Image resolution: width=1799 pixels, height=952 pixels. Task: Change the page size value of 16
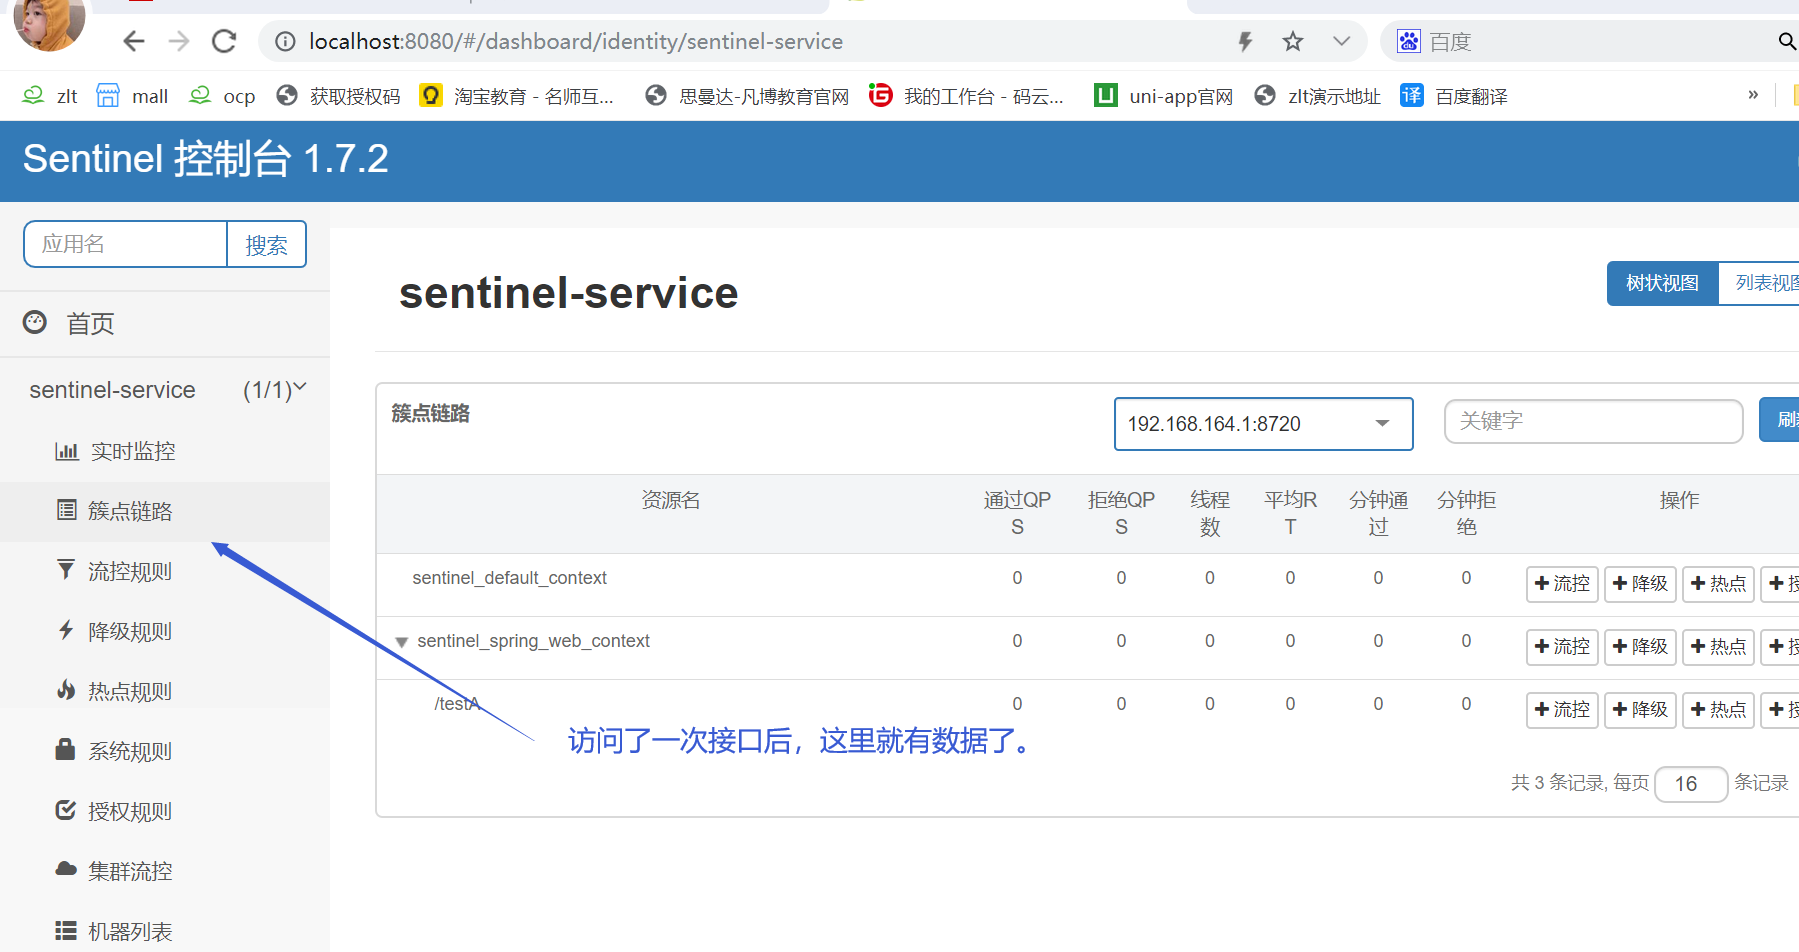(1690, 784)
